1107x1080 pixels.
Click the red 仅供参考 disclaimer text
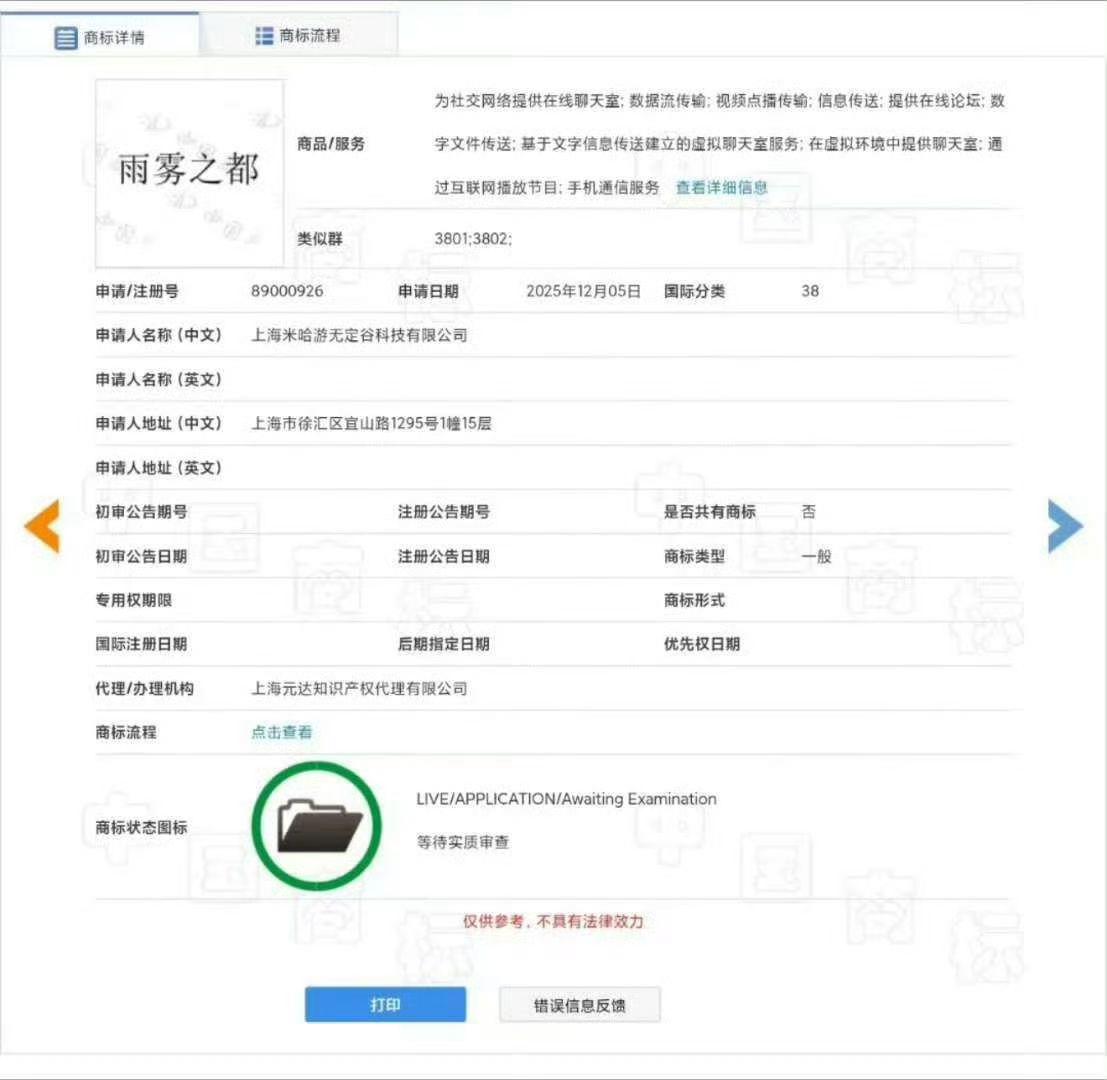553,922
